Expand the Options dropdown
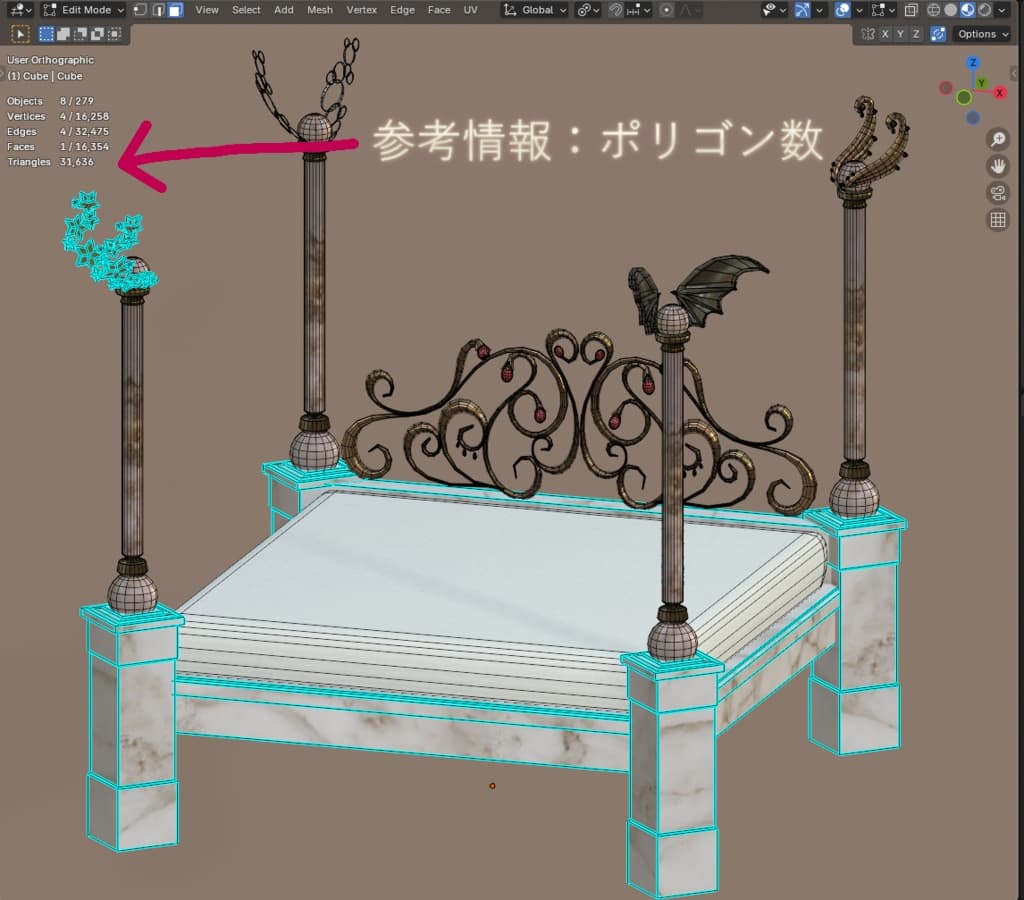This screenshot has height=900, width=1024. pos(980,33)
